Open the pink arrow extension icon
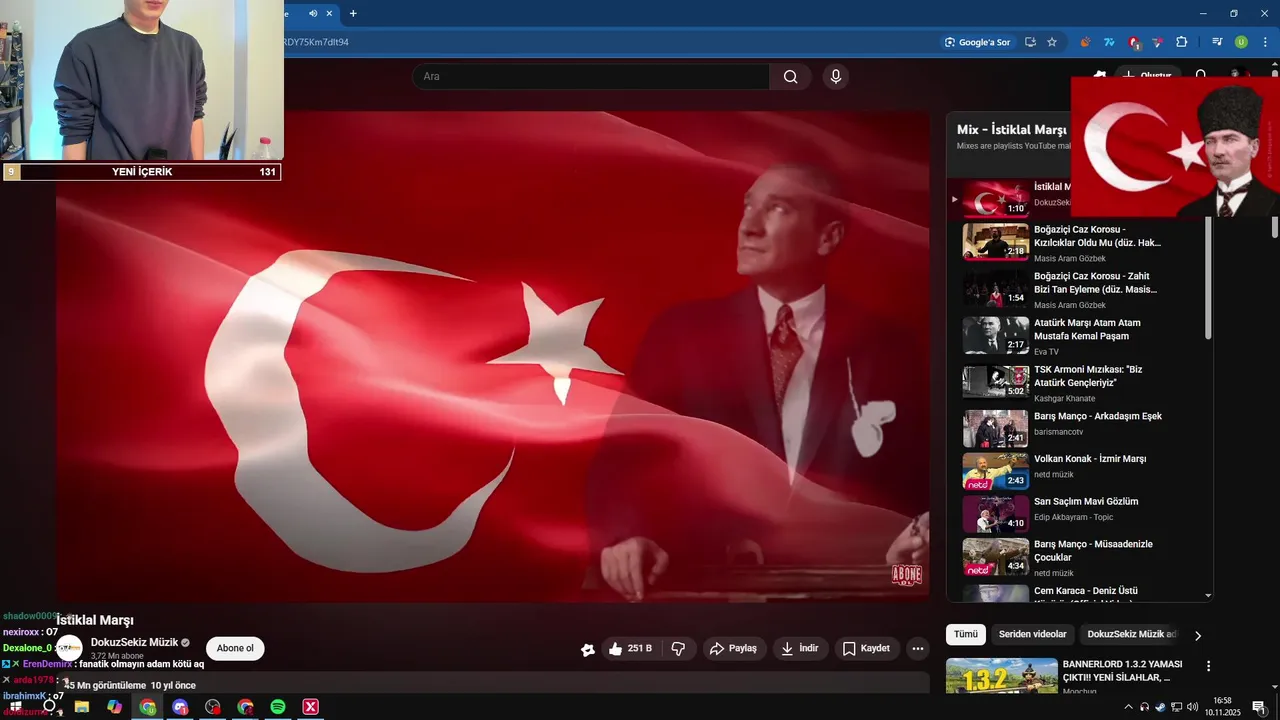Image resolution: width=1280 pixels, height=720 pixels. coord(1158,42)
